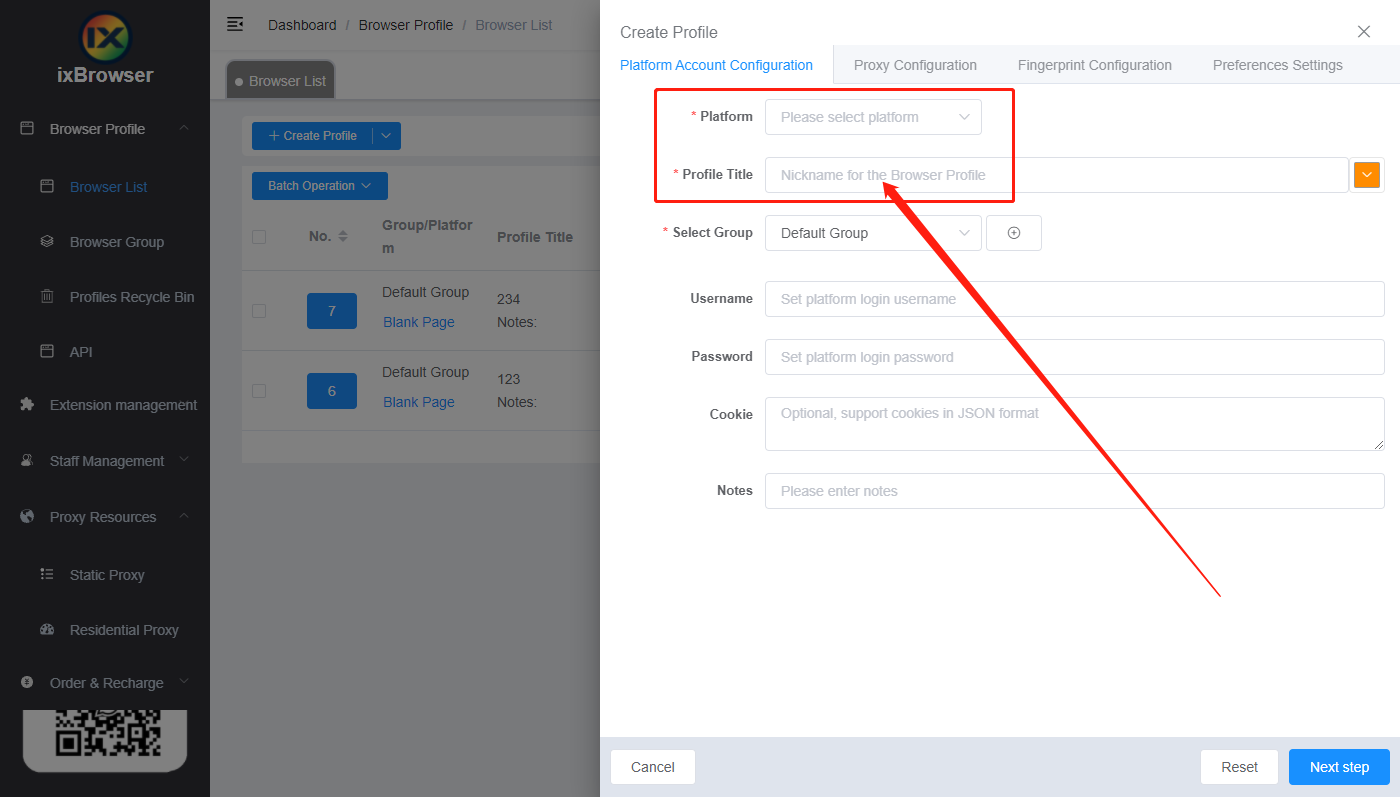This screenshot has height=797, width=1400.
Task: Check the box for profile row 6
Action: (x=259, y=391)
